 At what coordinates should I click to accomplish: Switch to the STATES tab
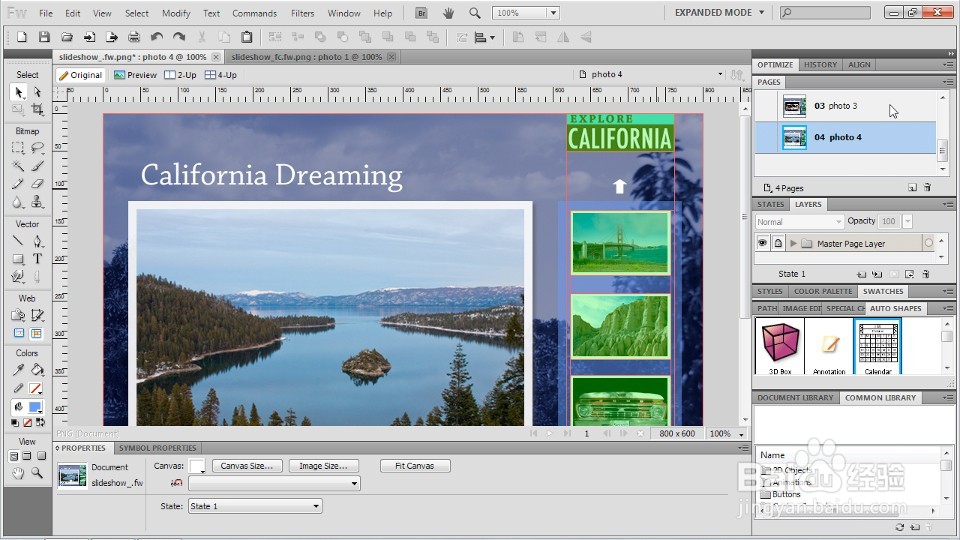click(x=770, y=204)
